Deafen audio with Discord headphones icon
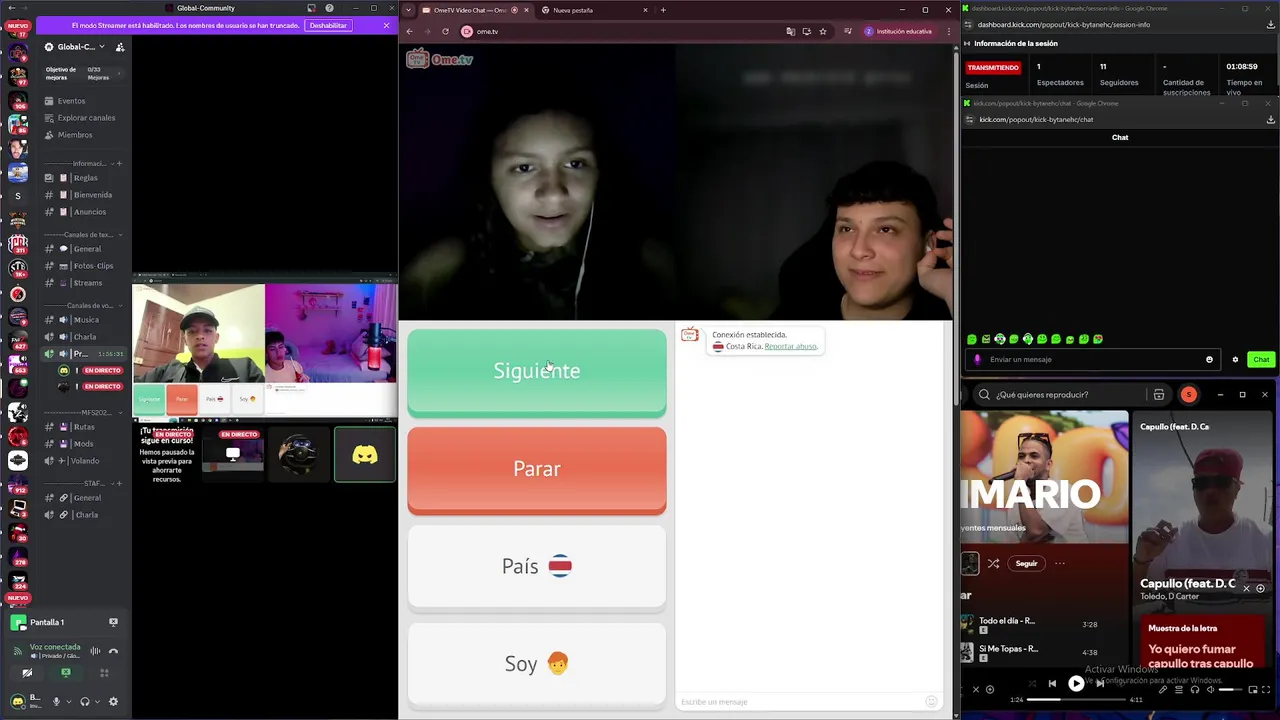The height and width of the screenshot is (720, 1280). pos(85,702)
